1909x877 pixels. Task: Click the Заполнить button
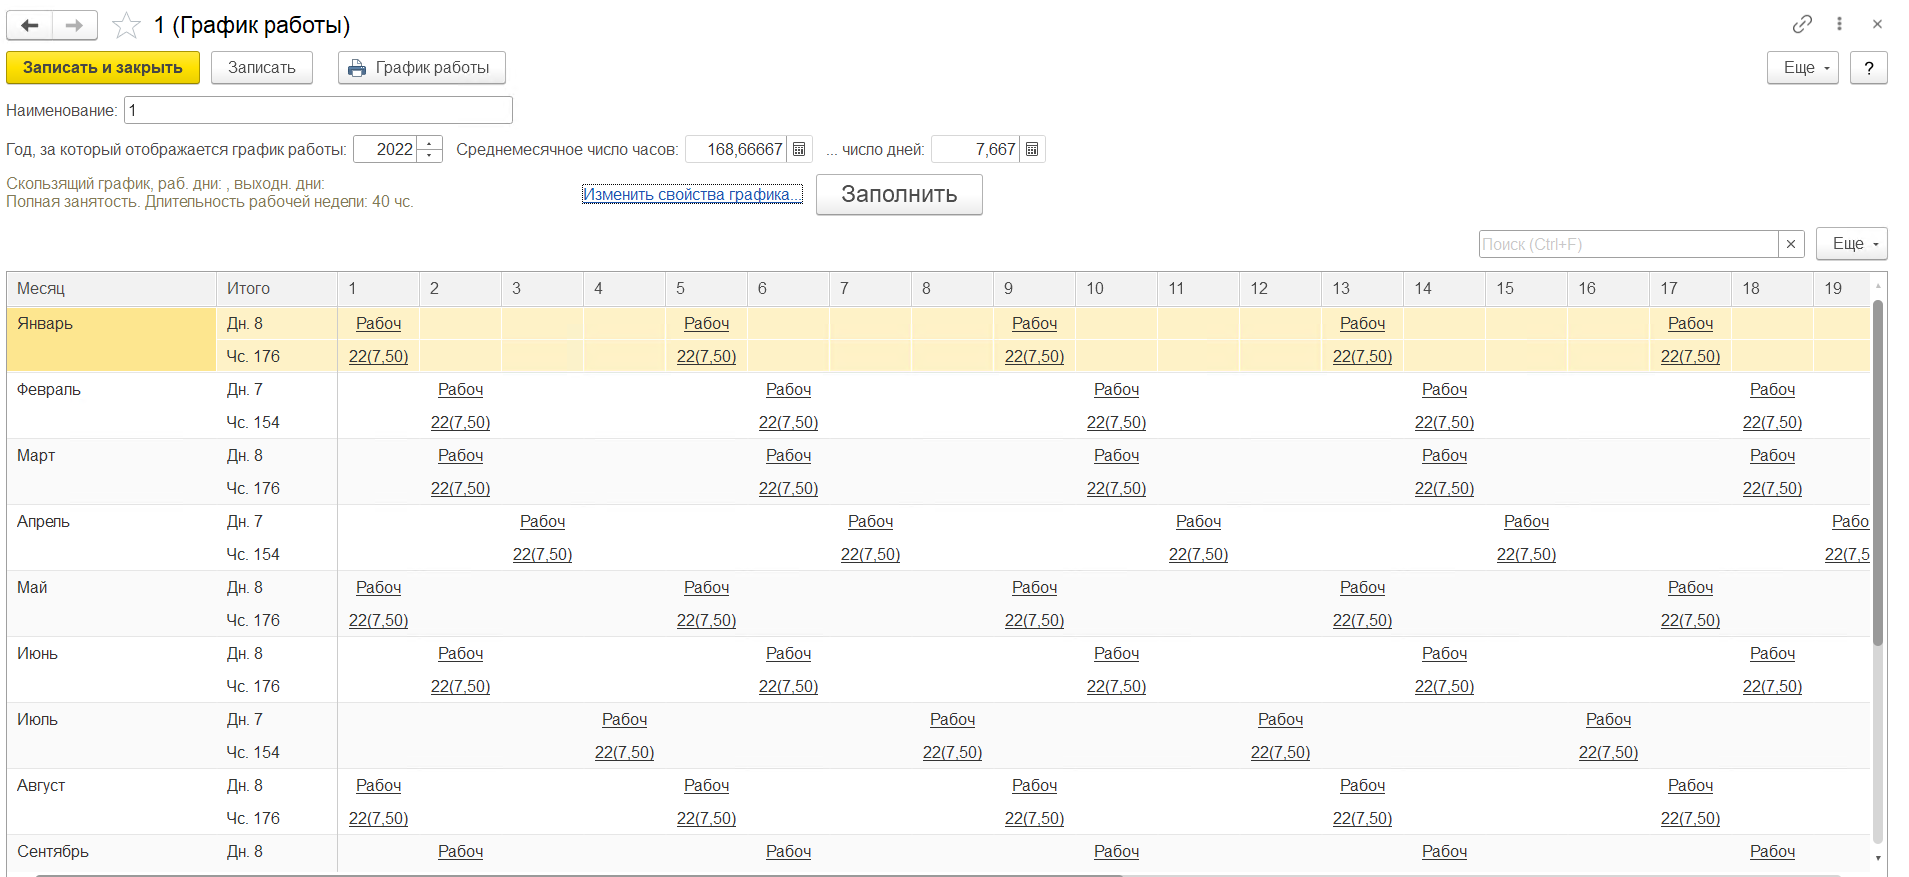click(x=898, y=195)
